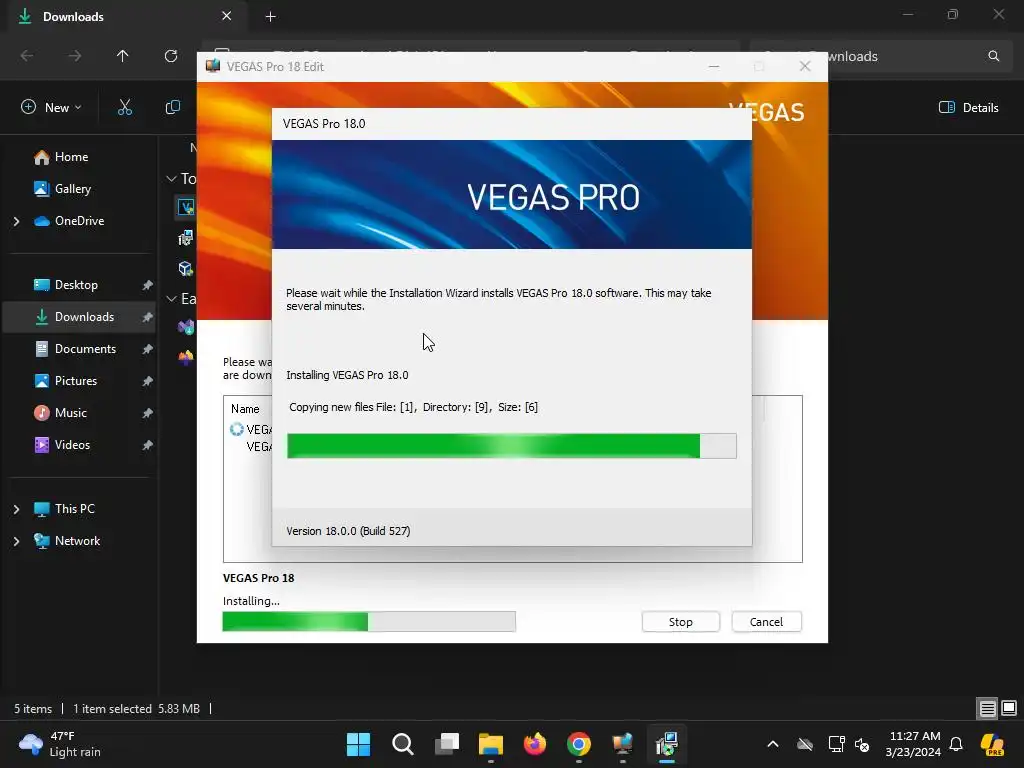The width and height of the screenshot is (1024, 768).
Task: Open the weather widget showing Light rain
Action: tap(60, 744)
